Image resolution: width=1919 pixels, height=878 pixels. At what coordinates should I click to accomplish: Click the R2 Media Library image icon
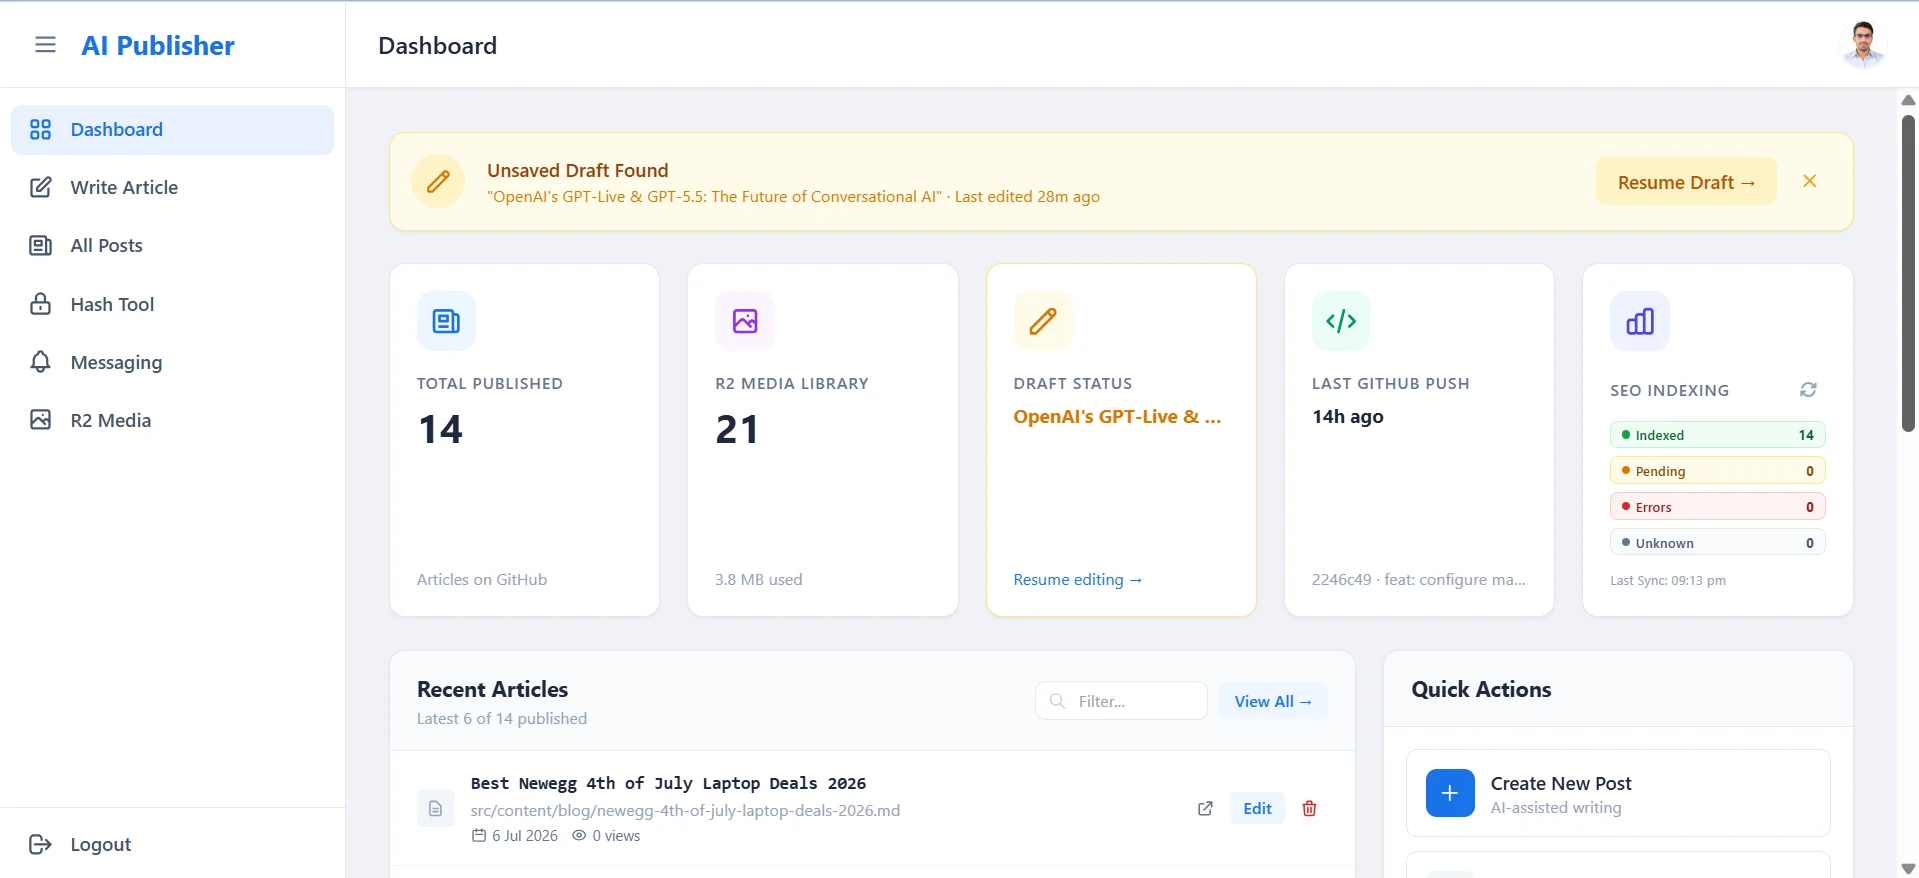click(x=745, y=321)
